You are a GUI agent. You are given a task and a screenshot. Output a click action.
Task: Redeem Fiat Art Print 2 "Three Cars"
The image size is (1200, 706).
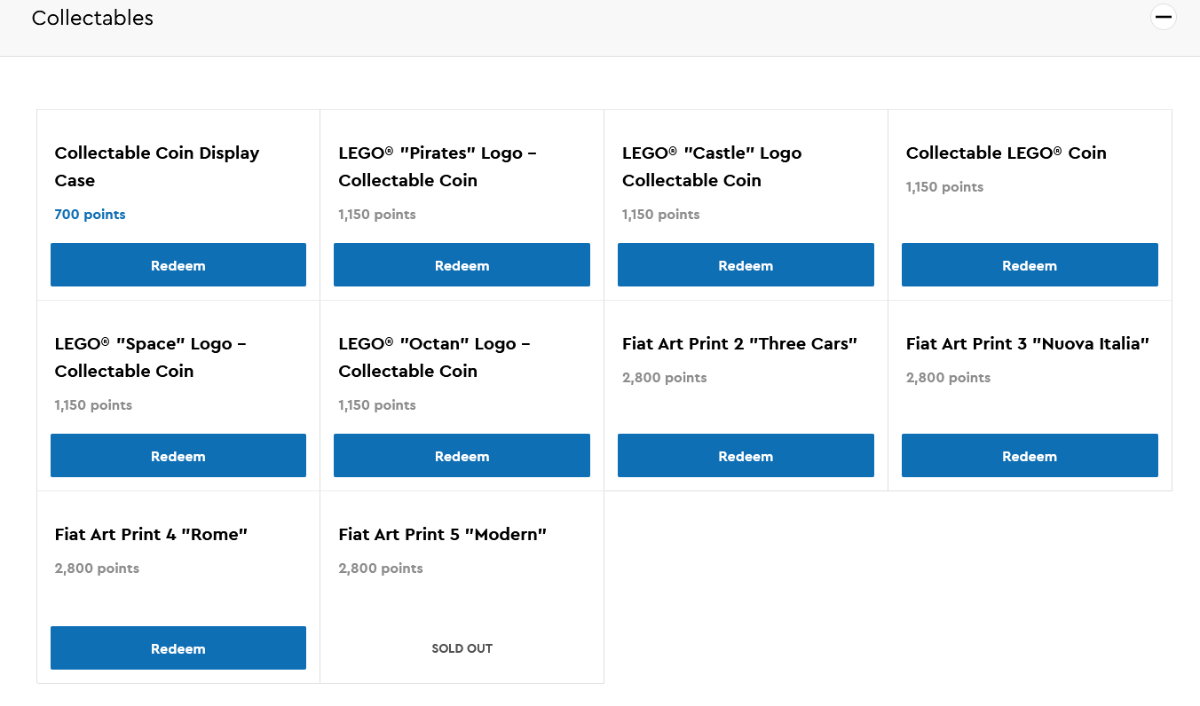point(746,456)
